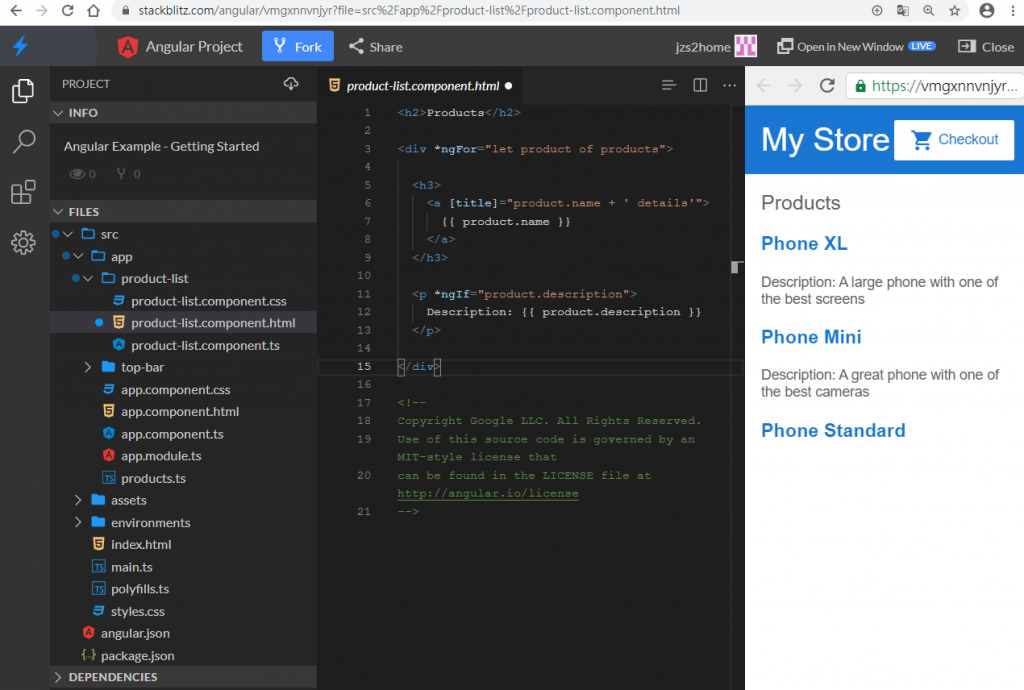Click browser back arrow
This screenshot has height=690, width=1024.
(16, 10)
